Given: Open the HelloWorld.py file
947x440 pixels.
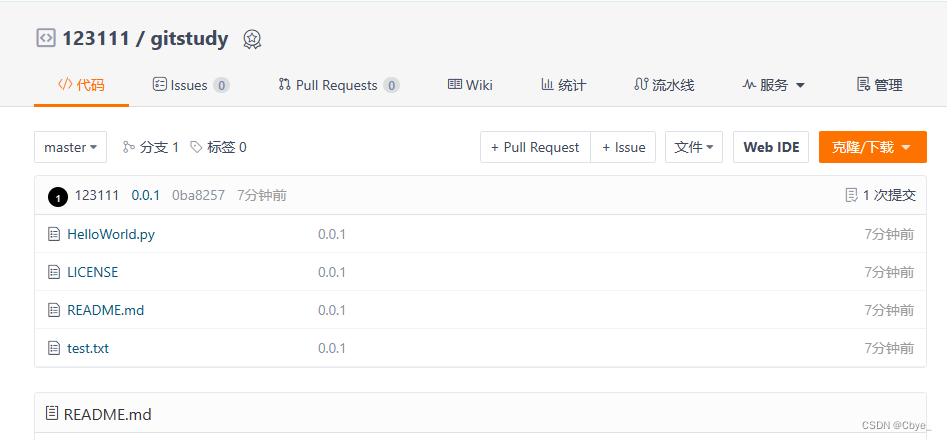Looking at the screenshot, I should click(111, 234).
